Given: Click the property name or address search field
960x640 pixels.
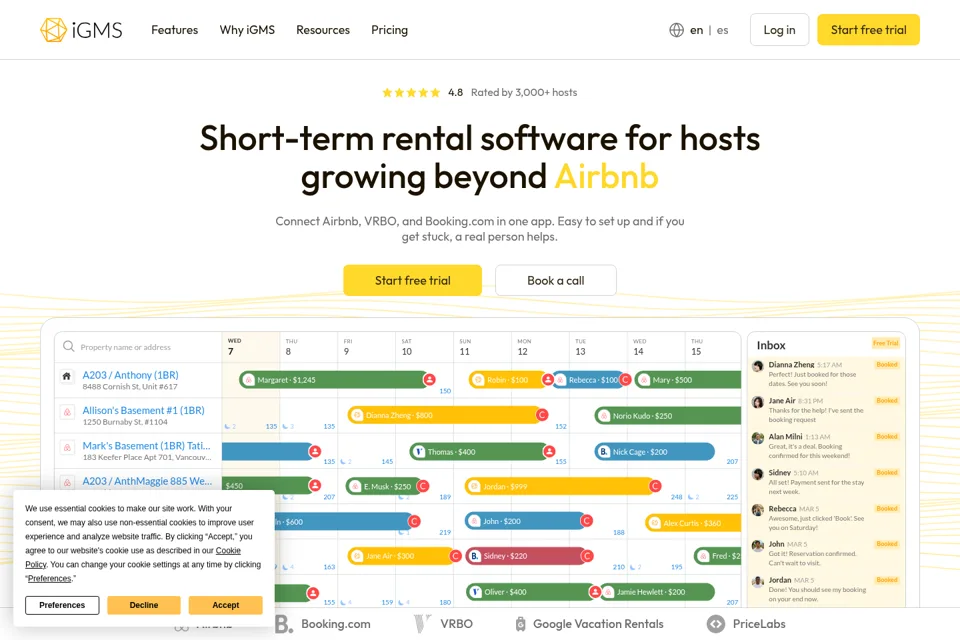Looking at the screenshot, I should coord(138,347).
